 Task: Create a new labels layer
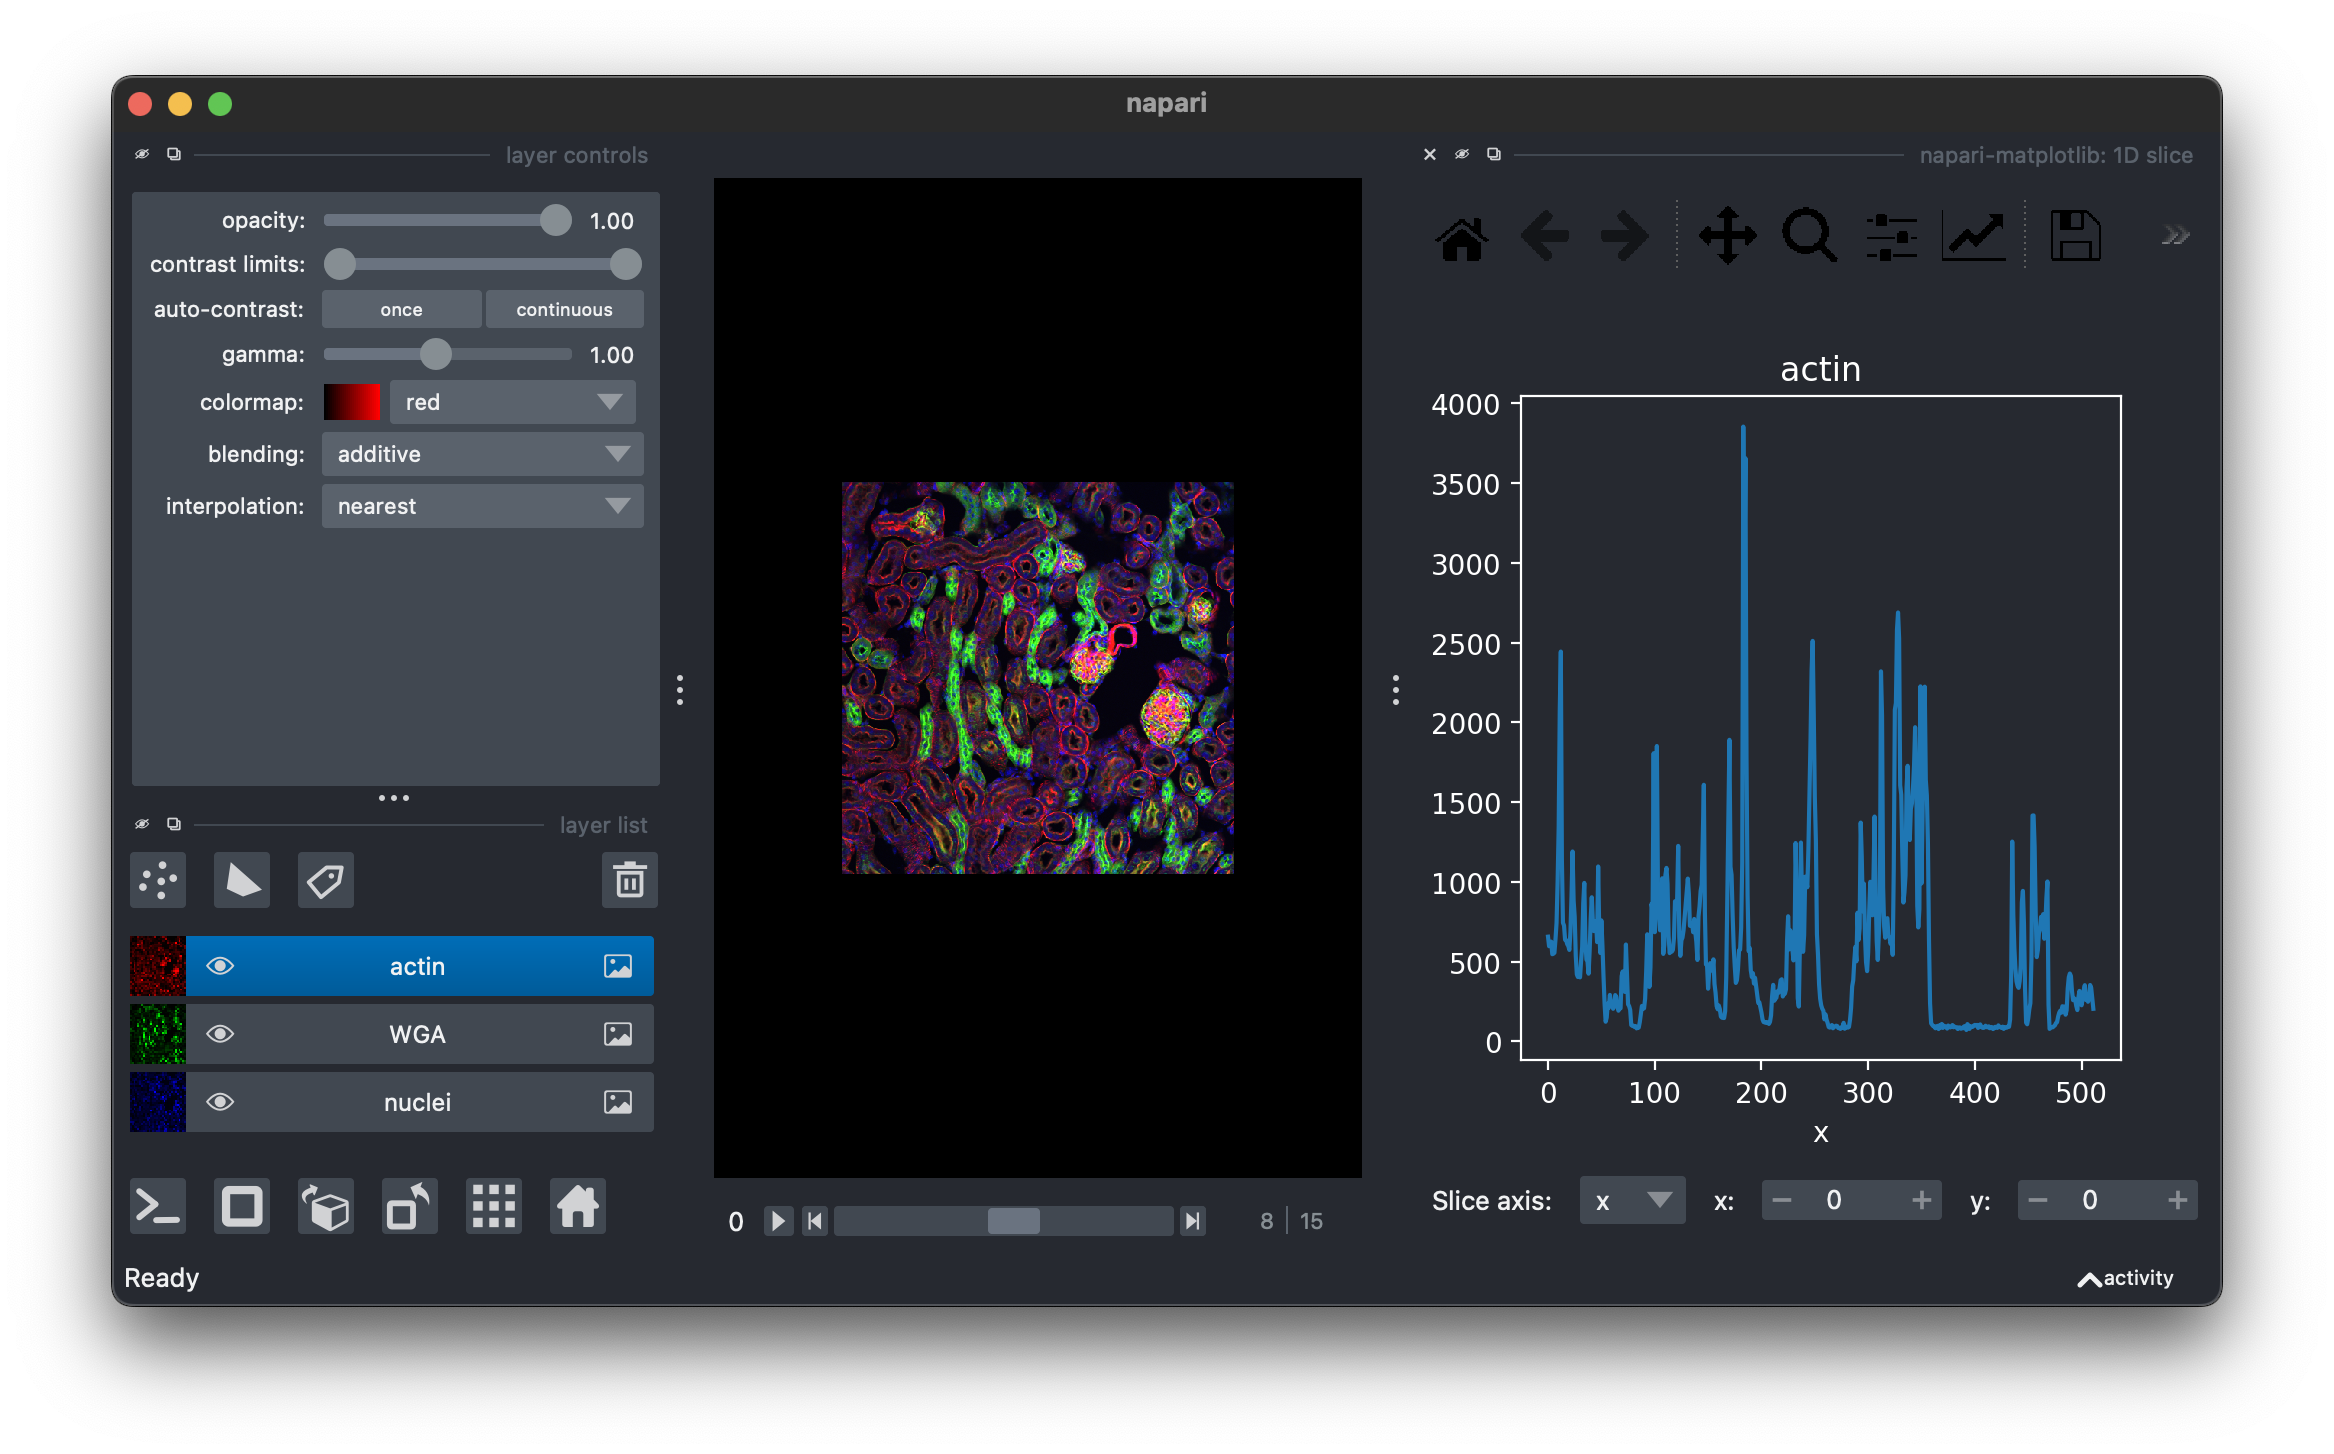(x=326, y=881)
